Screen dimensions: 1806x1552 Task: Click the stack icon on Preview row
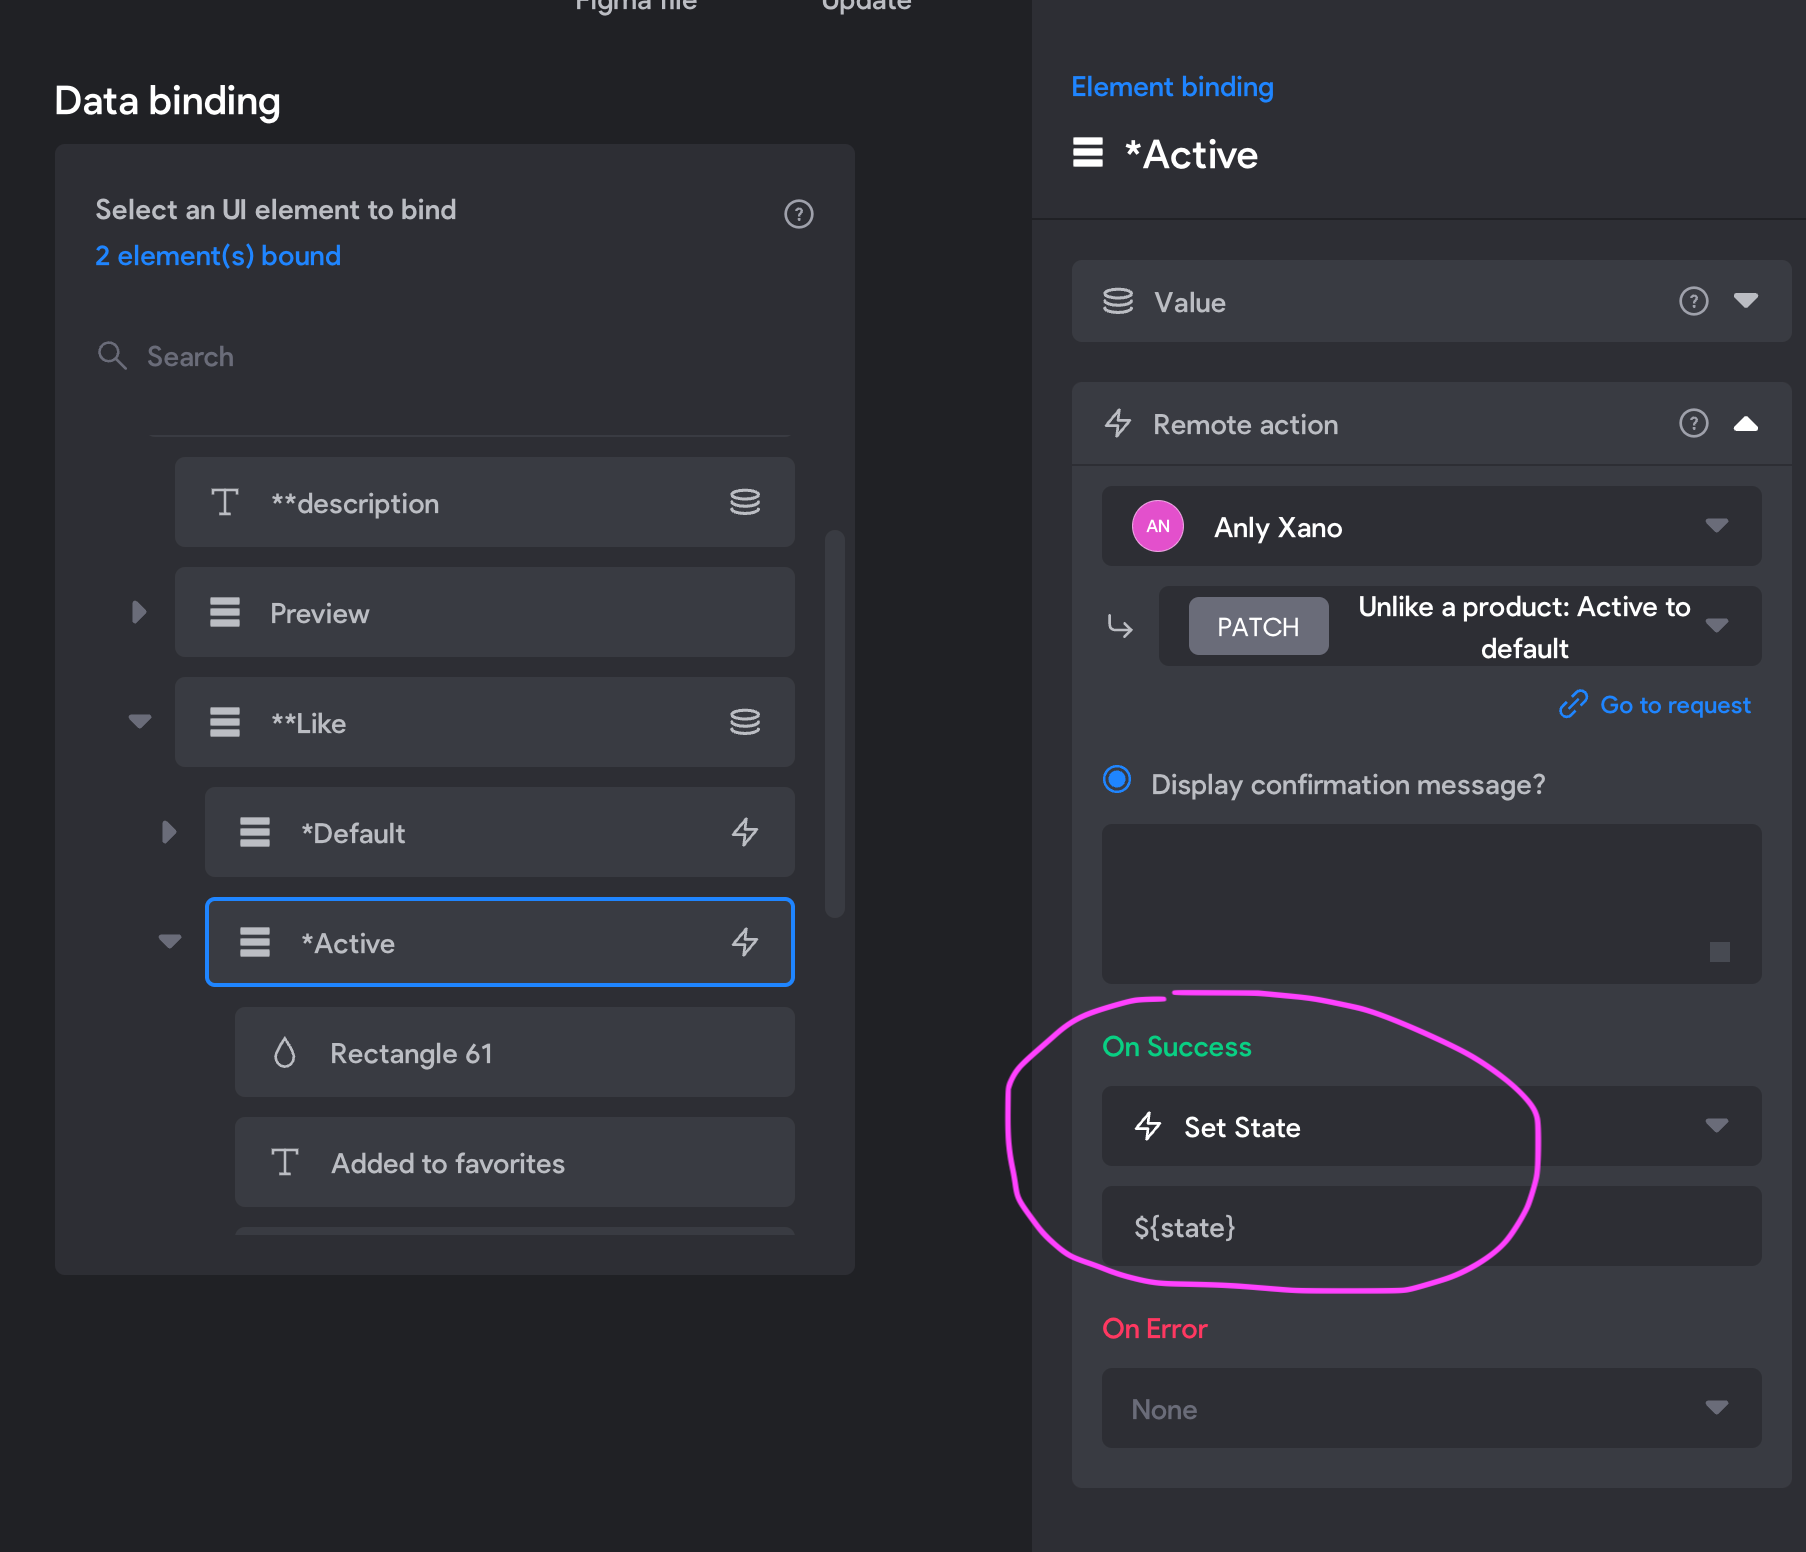[225, 612]
